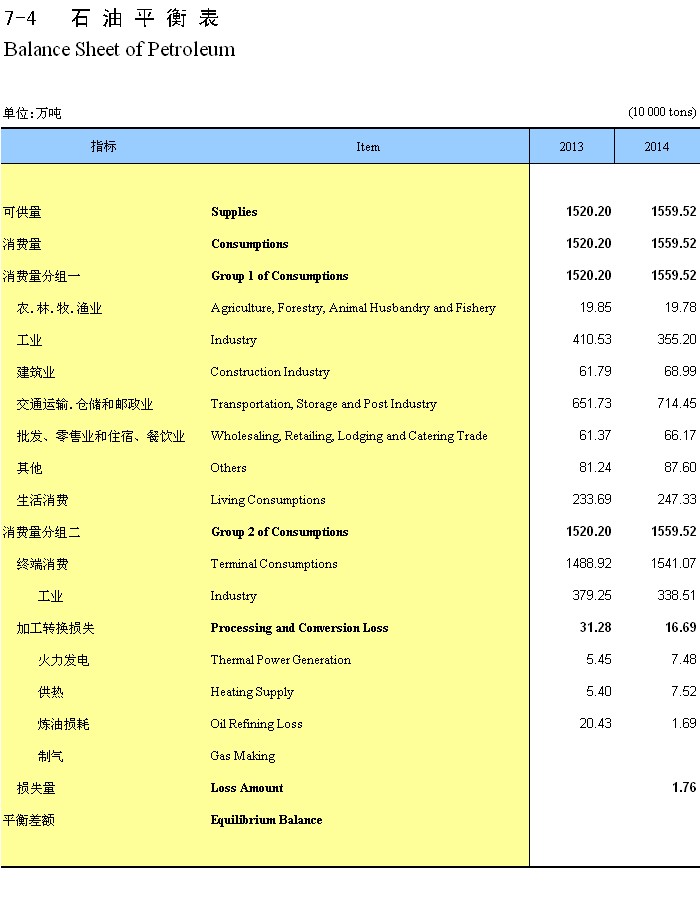The height and width of the screenshot is (900, 700).
Task: Select the "Equilibrium Balance" row label
Action: pyautogui.click(x=266, y=820)
